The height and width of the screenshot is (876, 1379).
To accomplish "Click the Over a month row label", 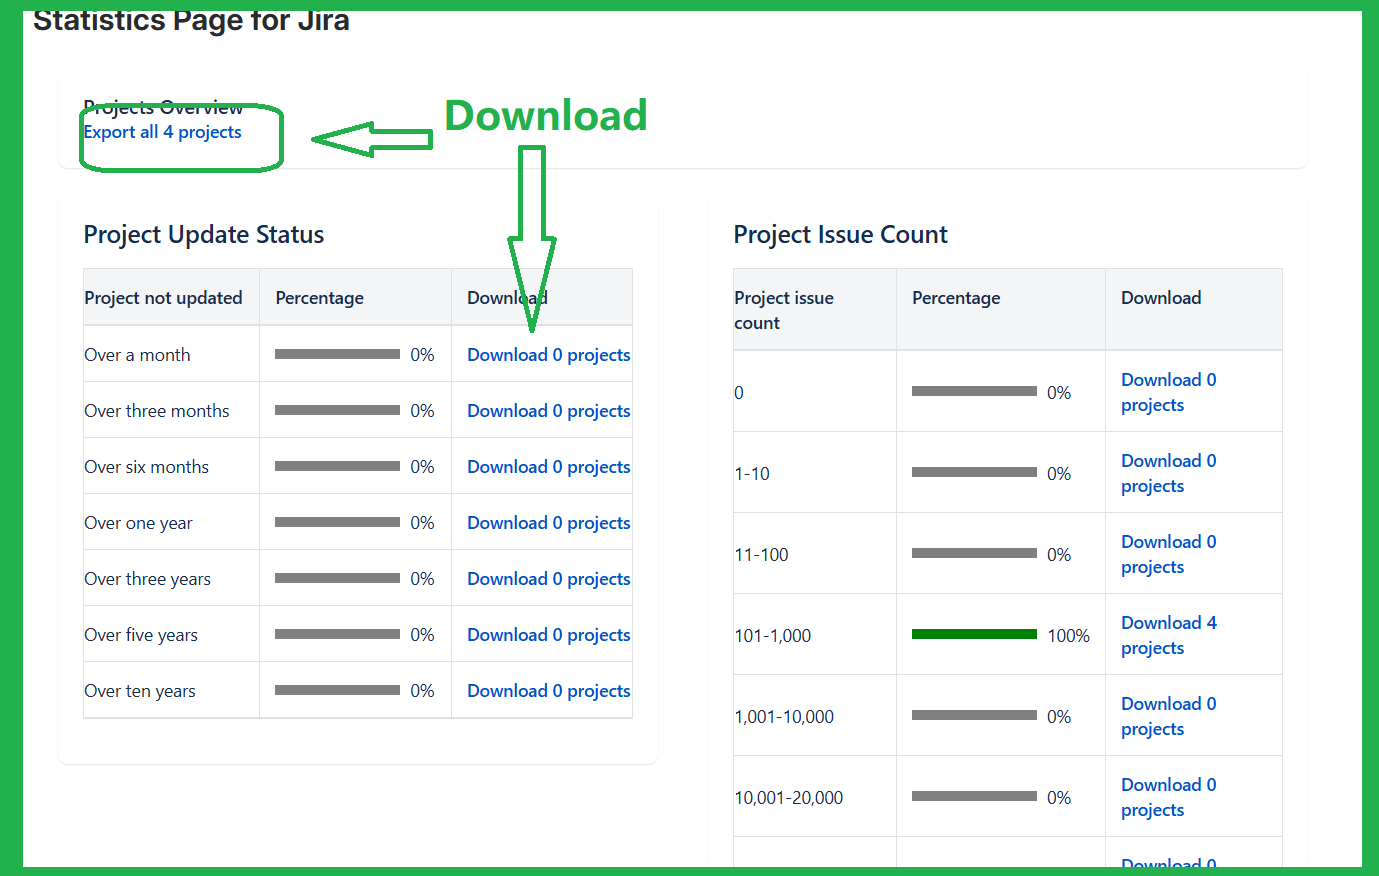I will 137,355.
